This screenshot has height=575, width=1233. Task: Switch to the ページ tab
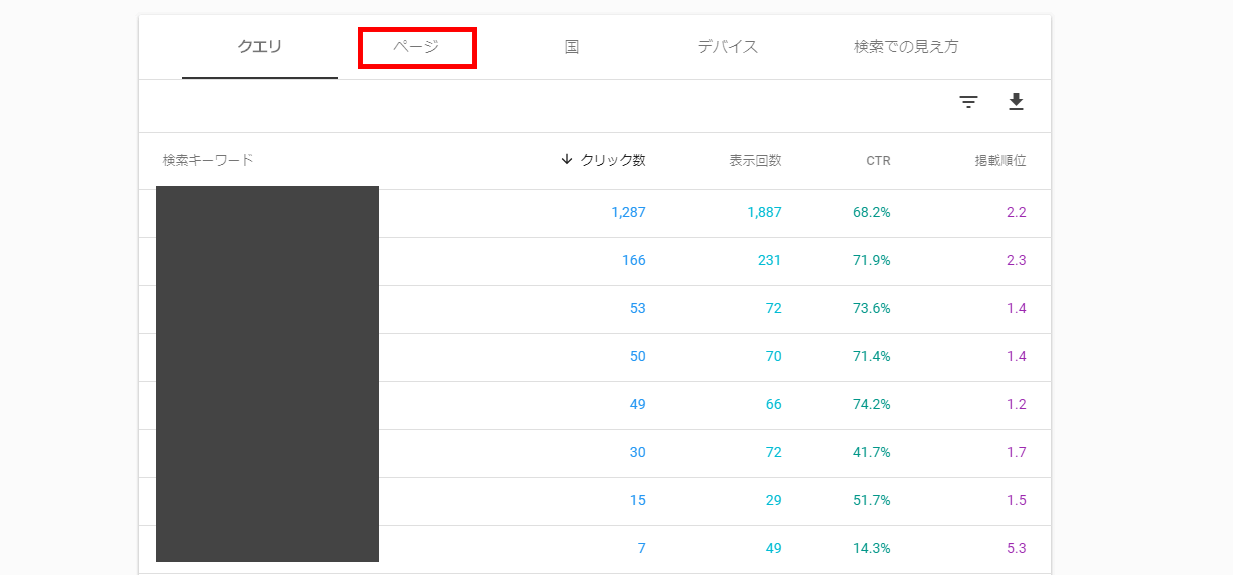pyautogui.click(x=416, y=47)
